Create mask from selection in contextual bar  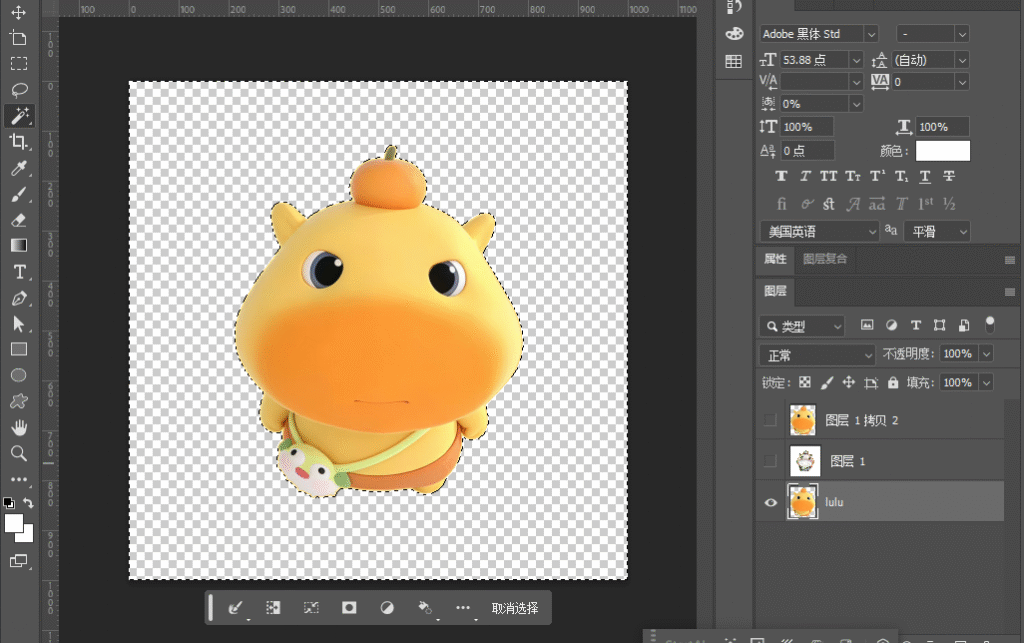coord(349,608)
